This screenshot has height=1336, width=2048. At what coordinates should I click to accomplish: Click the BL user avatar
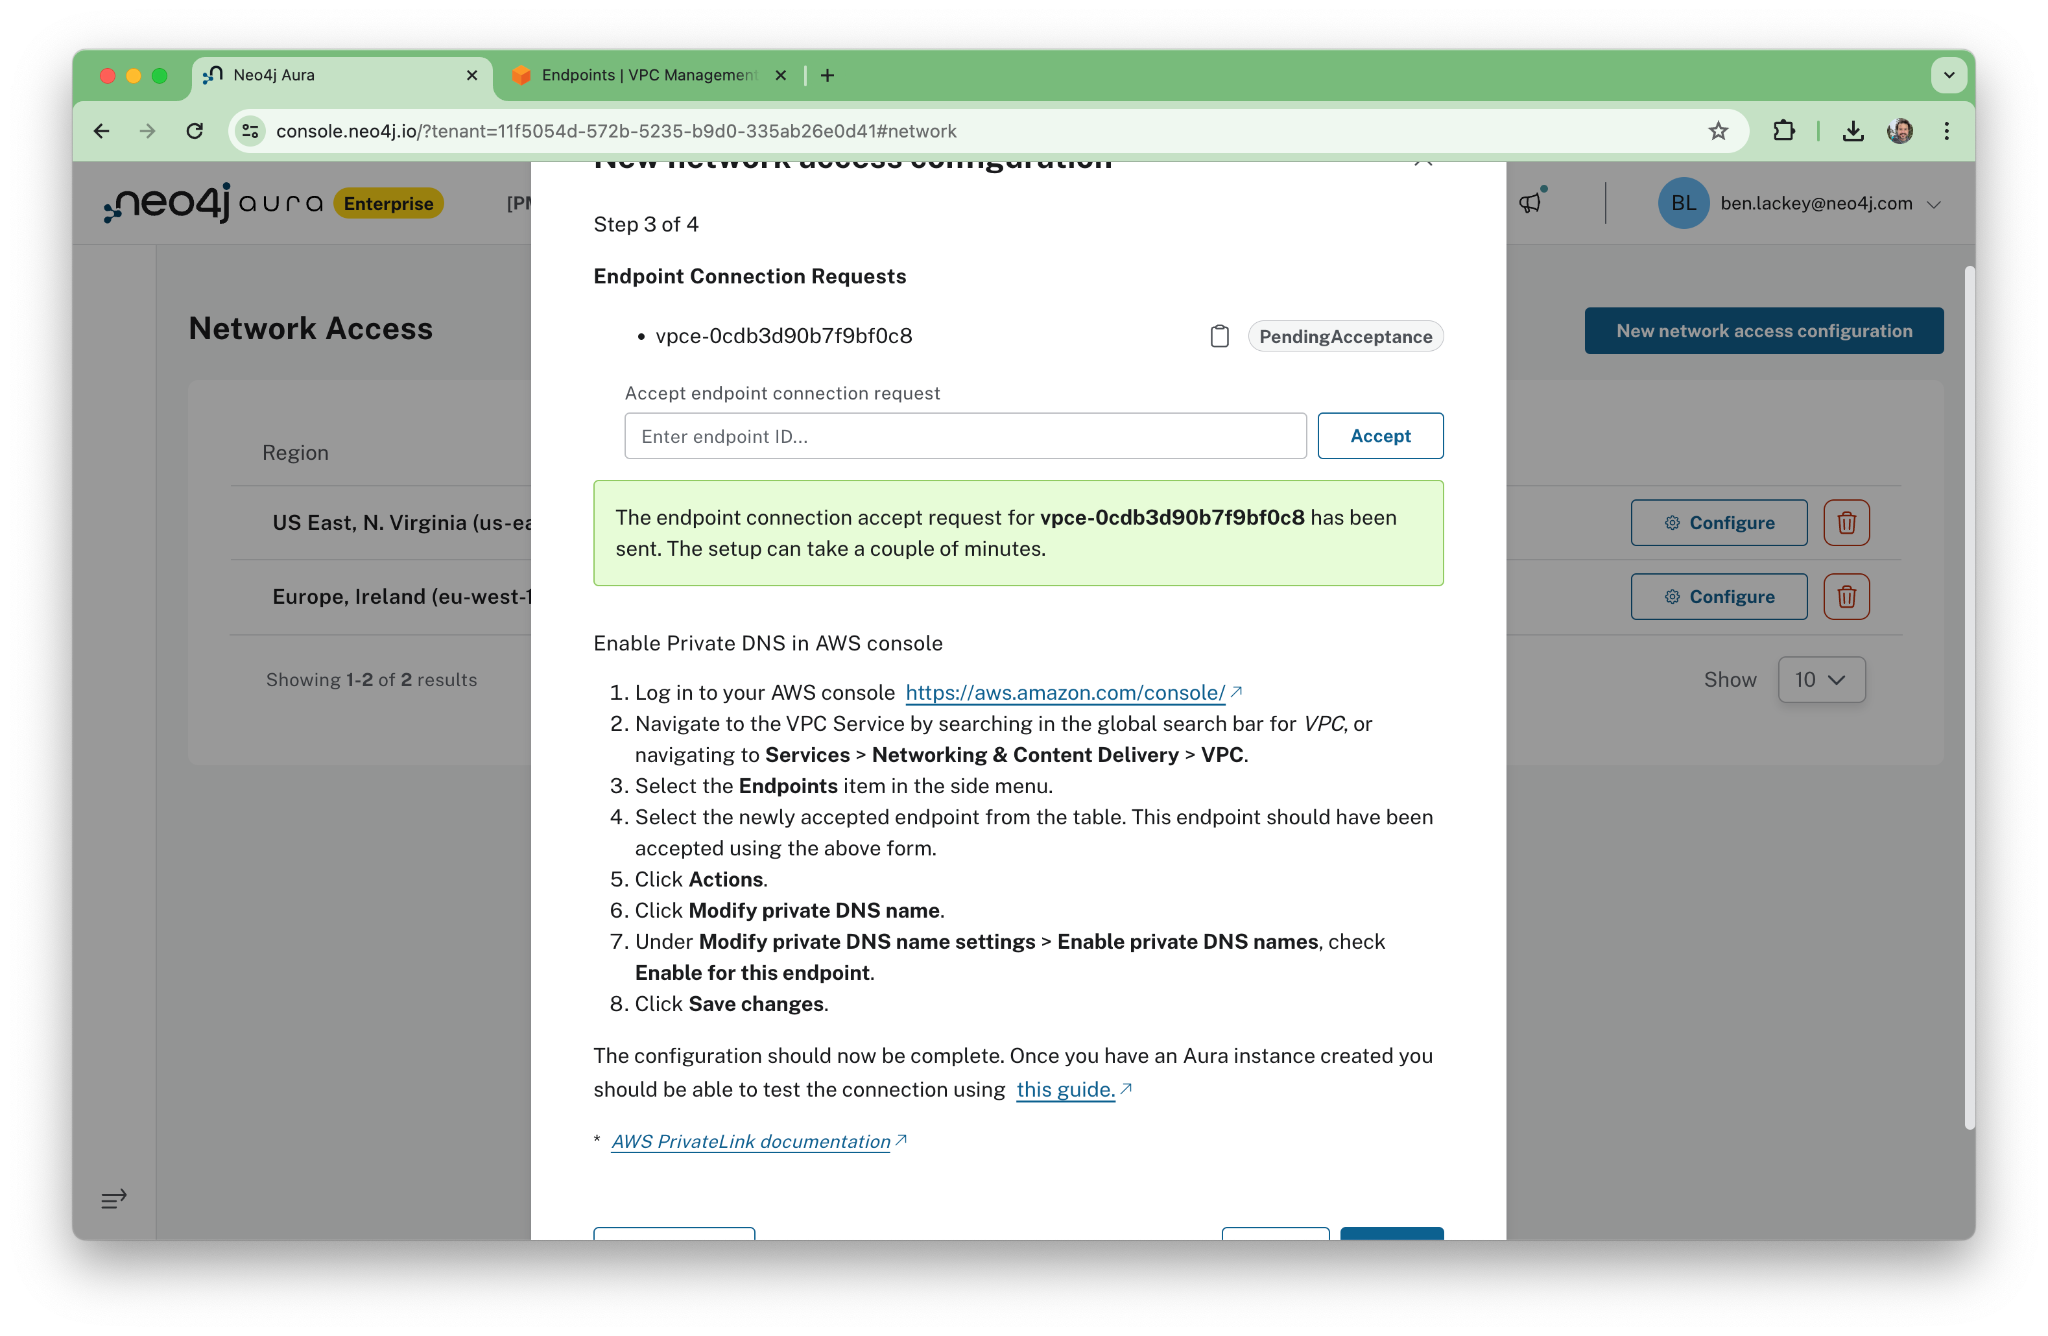click(x=1683, y=203)
